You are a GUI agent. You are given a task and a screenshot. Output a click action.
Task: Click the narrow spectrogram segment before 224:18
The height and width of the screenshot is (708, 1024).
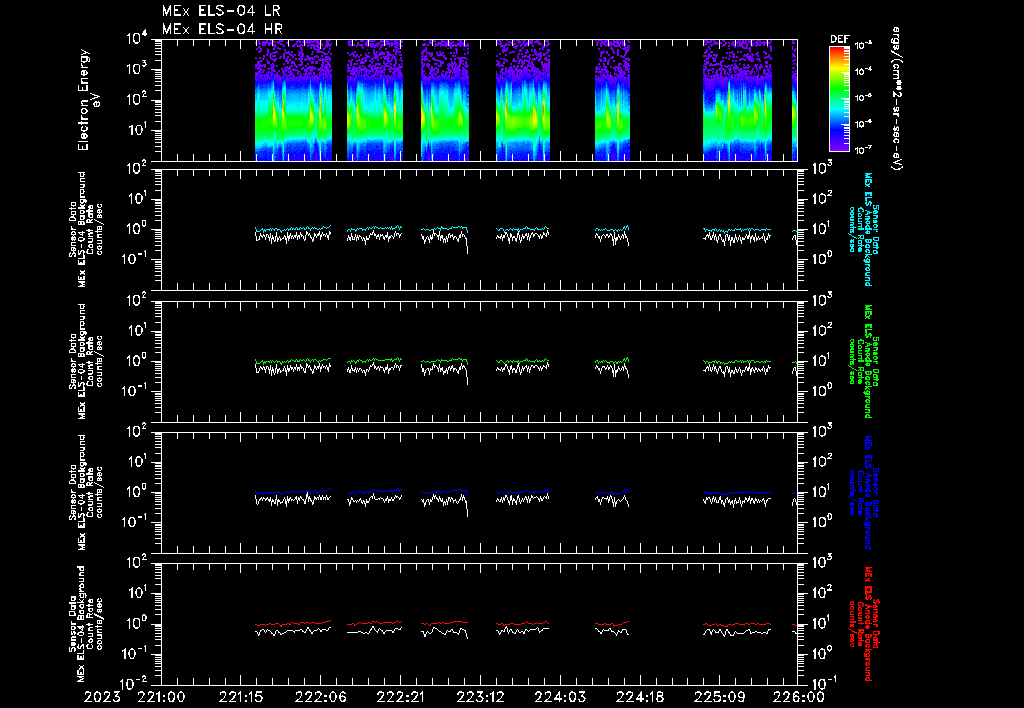click(612, 100)
